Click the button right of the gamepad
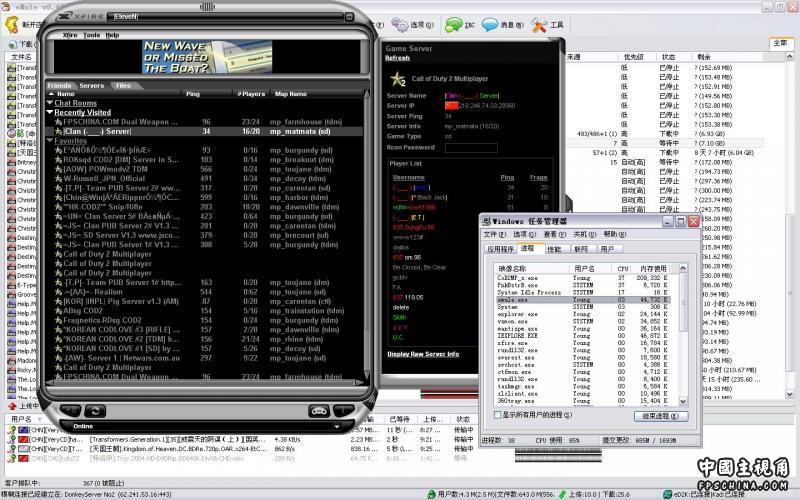The width and height of the screenshot is (800, 500). click(x=343, y=411)
